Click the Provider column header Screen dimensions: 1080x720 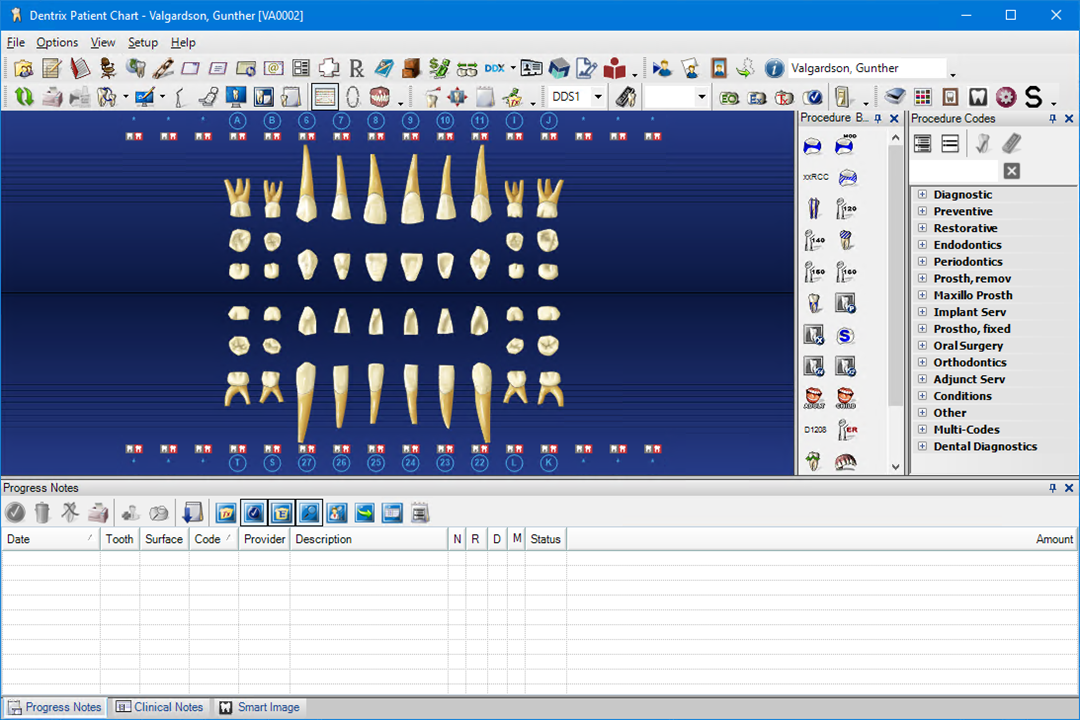pos(264,539)
